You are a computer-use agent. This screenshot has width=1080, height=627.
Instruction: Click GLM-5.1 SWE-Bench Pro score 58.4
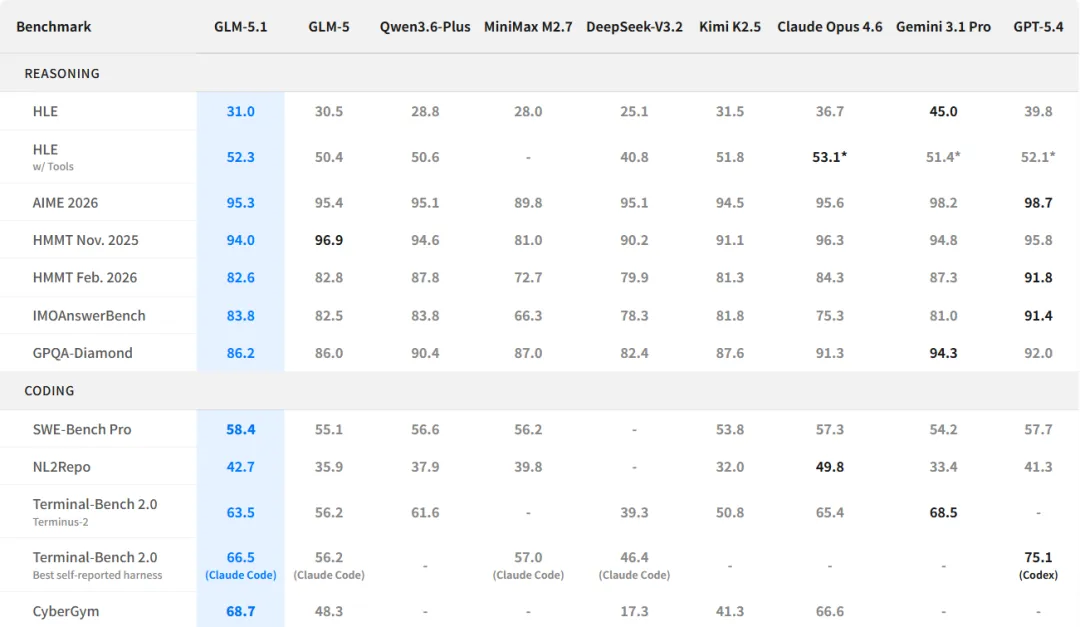[x=240, y=429]
